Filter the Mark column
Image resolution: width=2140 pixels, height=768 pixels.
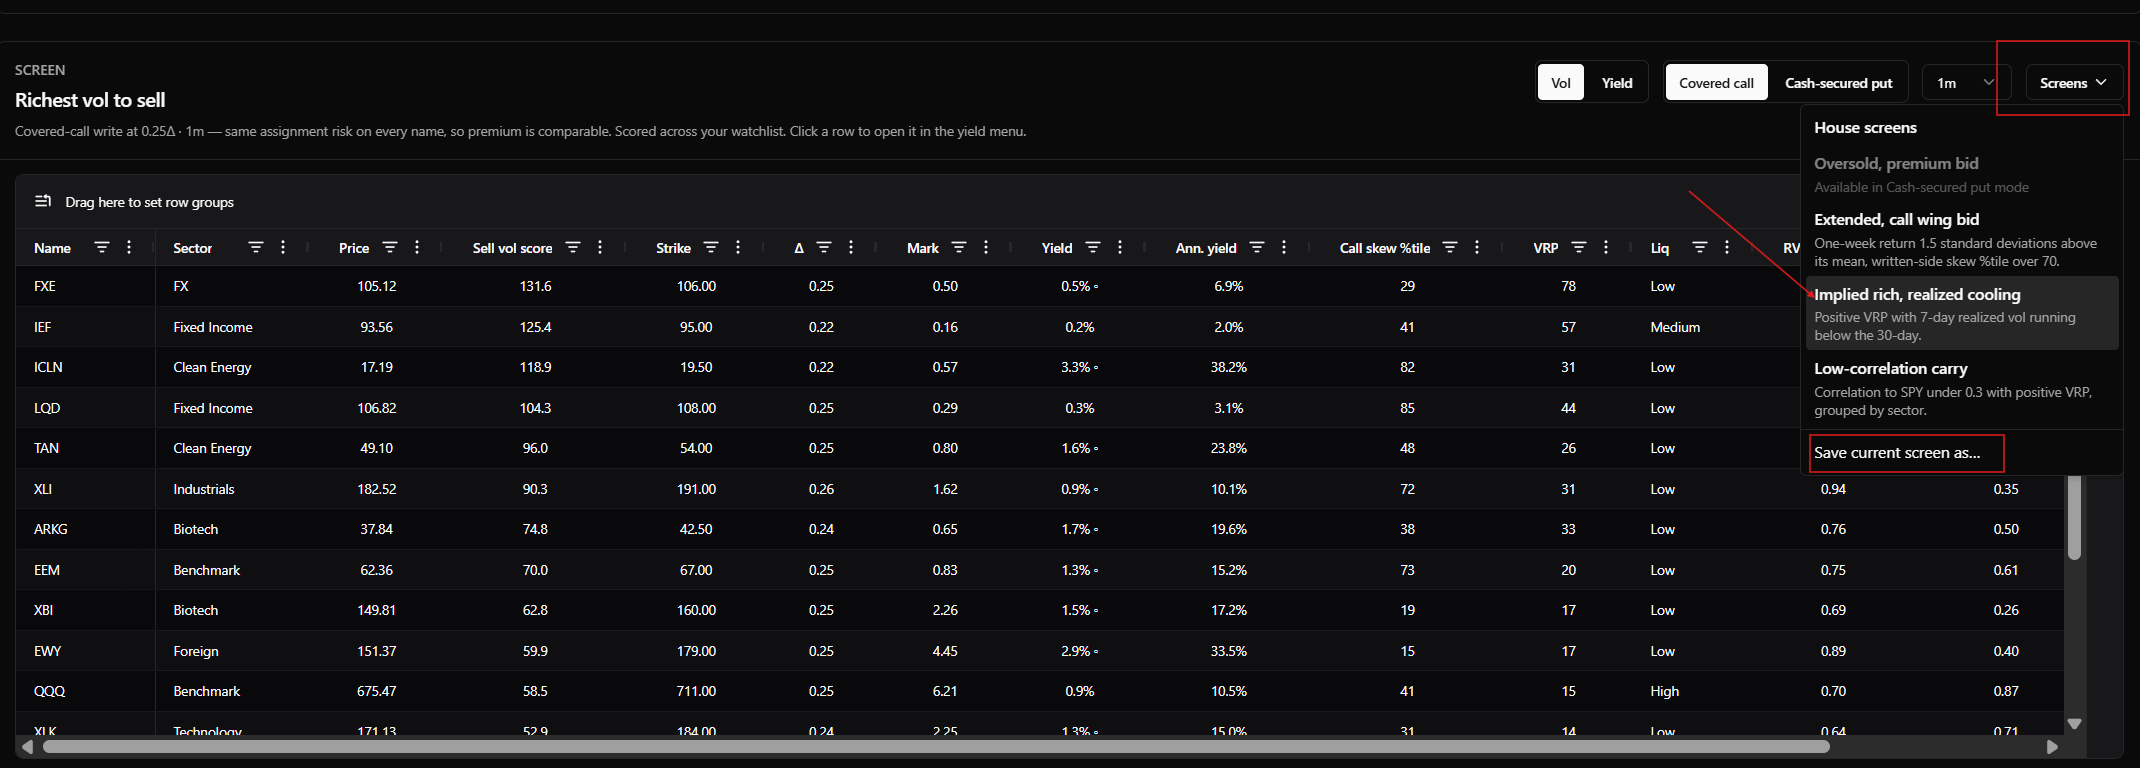pos(958,247)
